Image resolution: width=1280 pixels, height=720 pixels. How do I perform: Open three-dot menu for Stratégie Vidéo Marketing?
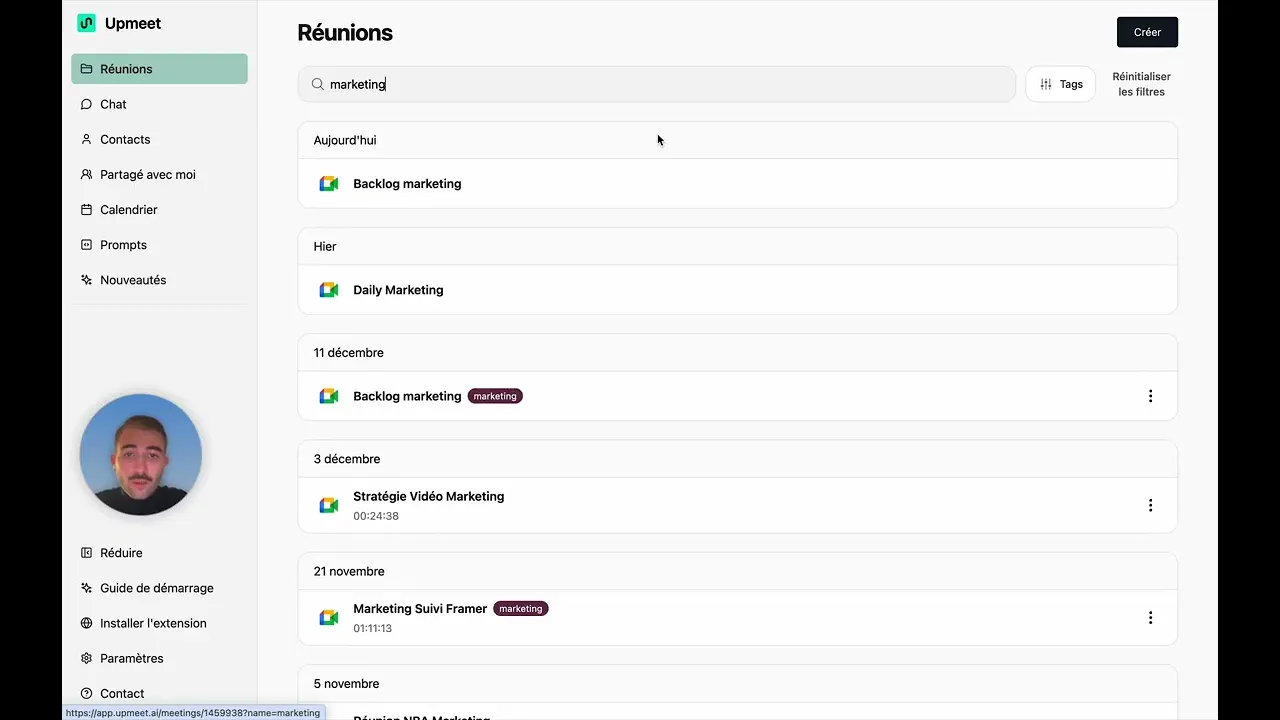tap(1150, 505)
